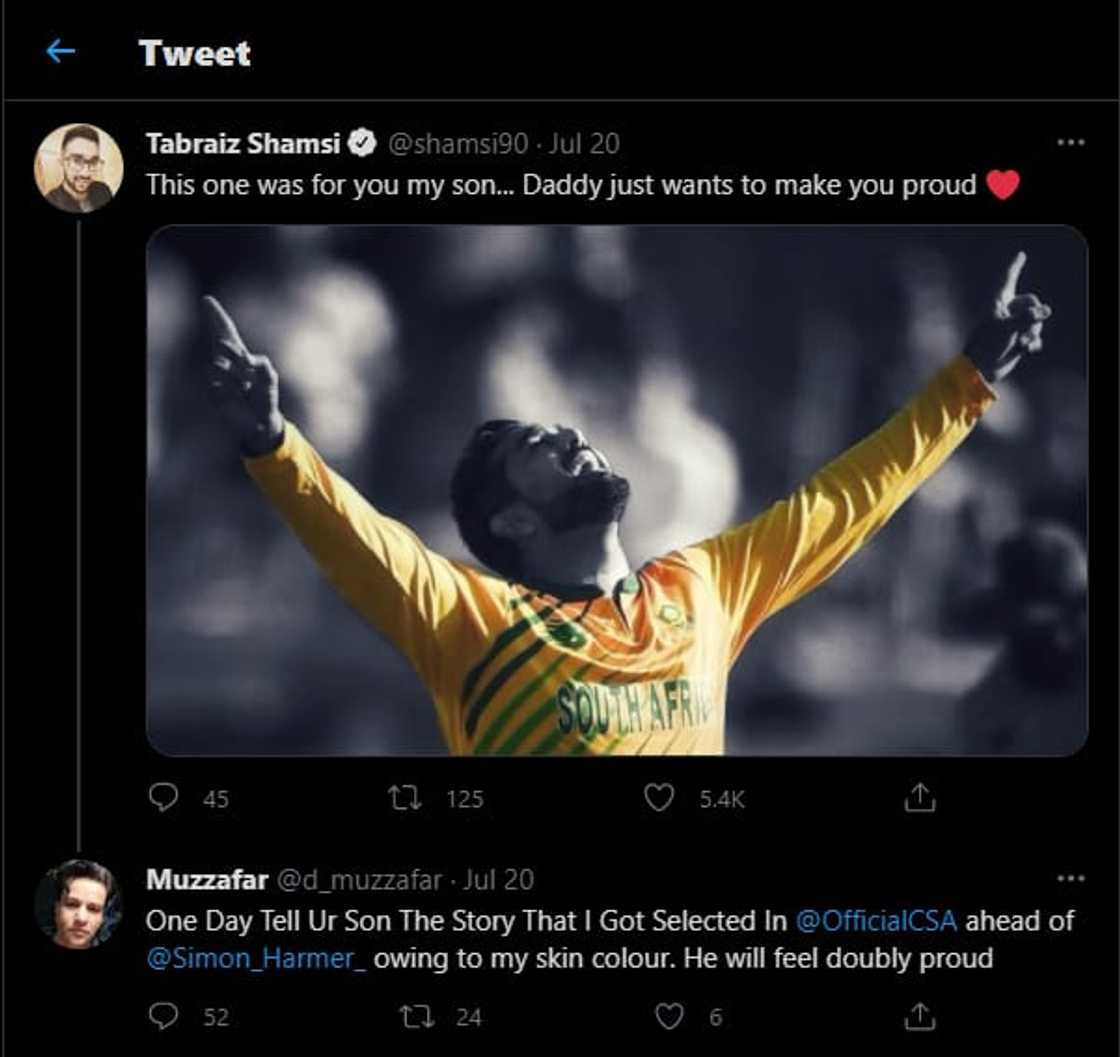Share Muzzafar's reply
Image resolution: width=1120 pixels, height=1057 pixels.
coord(919,1016)
